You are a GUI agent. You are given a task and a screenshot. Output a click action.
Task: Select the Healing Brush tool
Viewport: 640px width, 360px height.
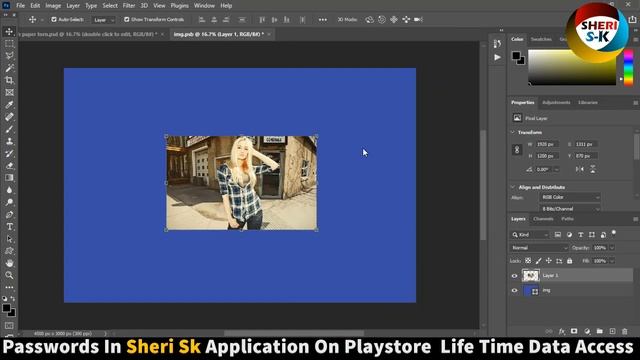click(9, 117)
